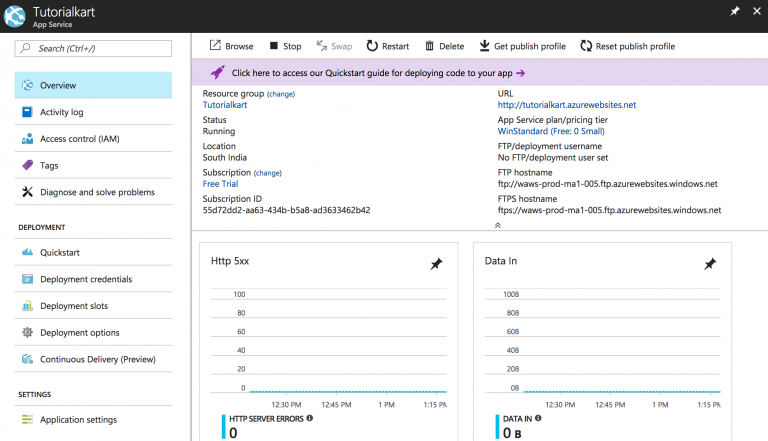This screenshot has height=441, width=768.
Task: Pin the blade to dashboard
Action: tap(735, 11)
